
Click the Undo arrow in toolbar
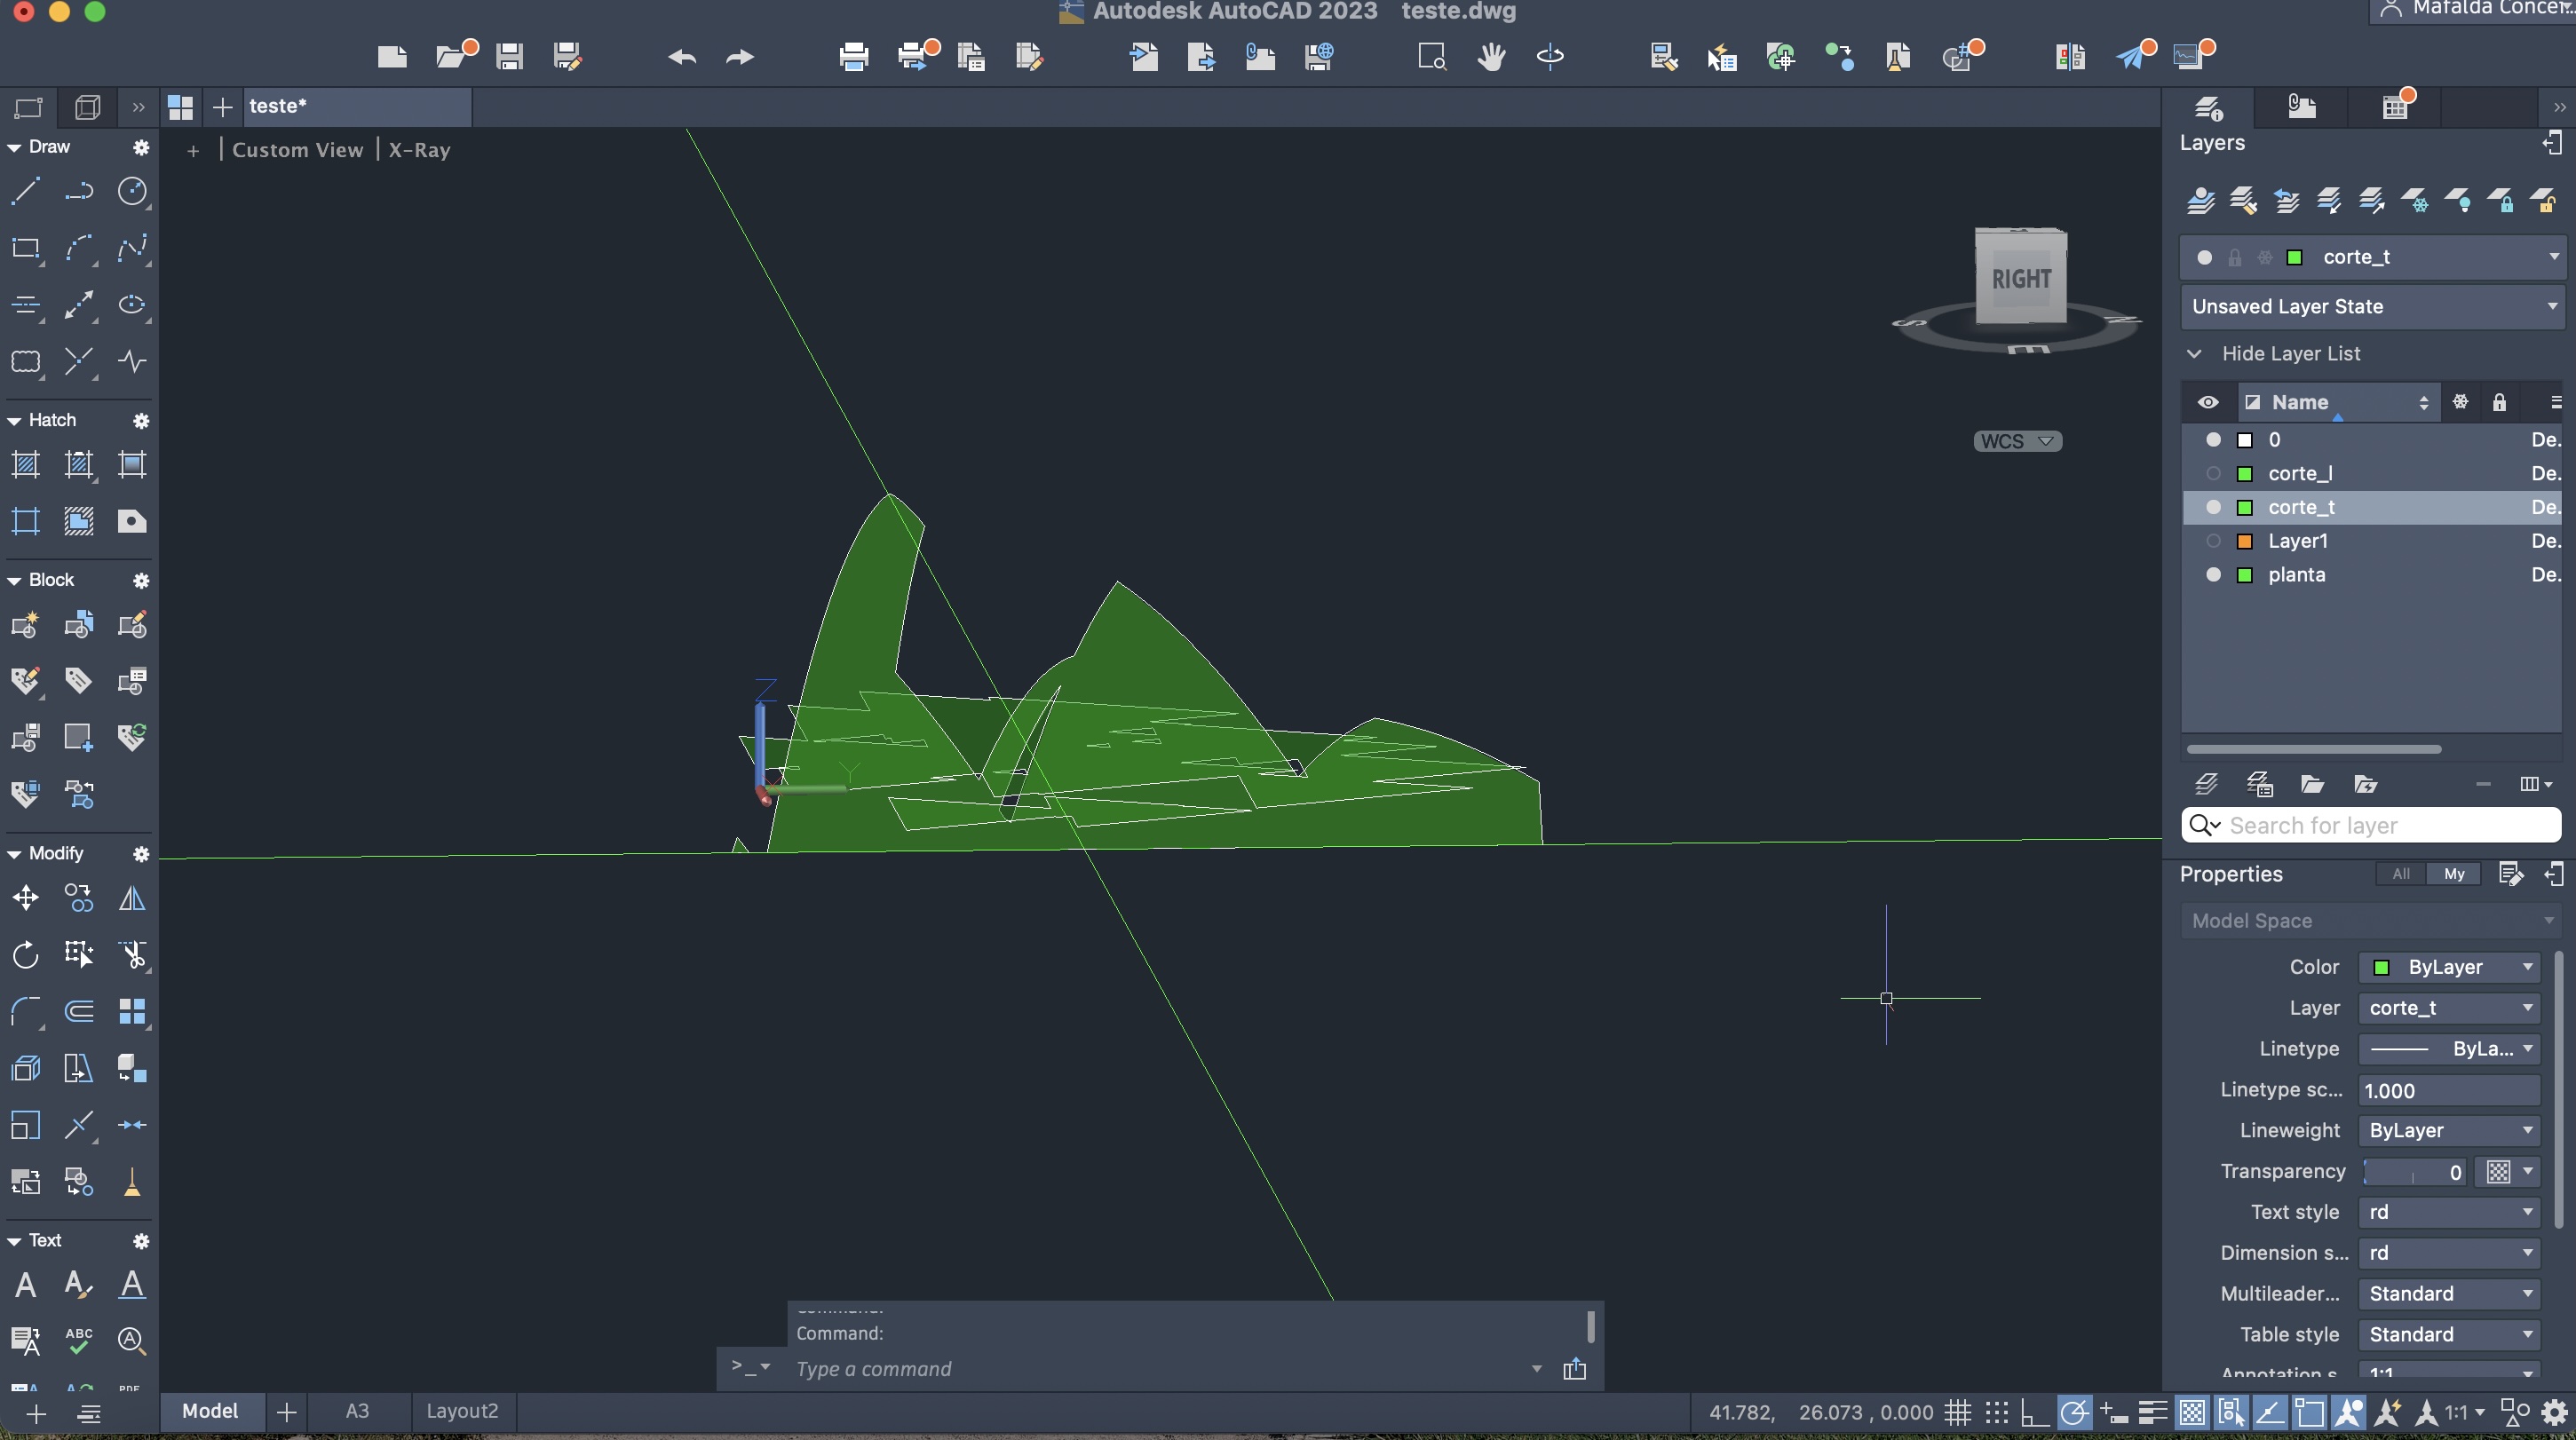pos(682,57)
